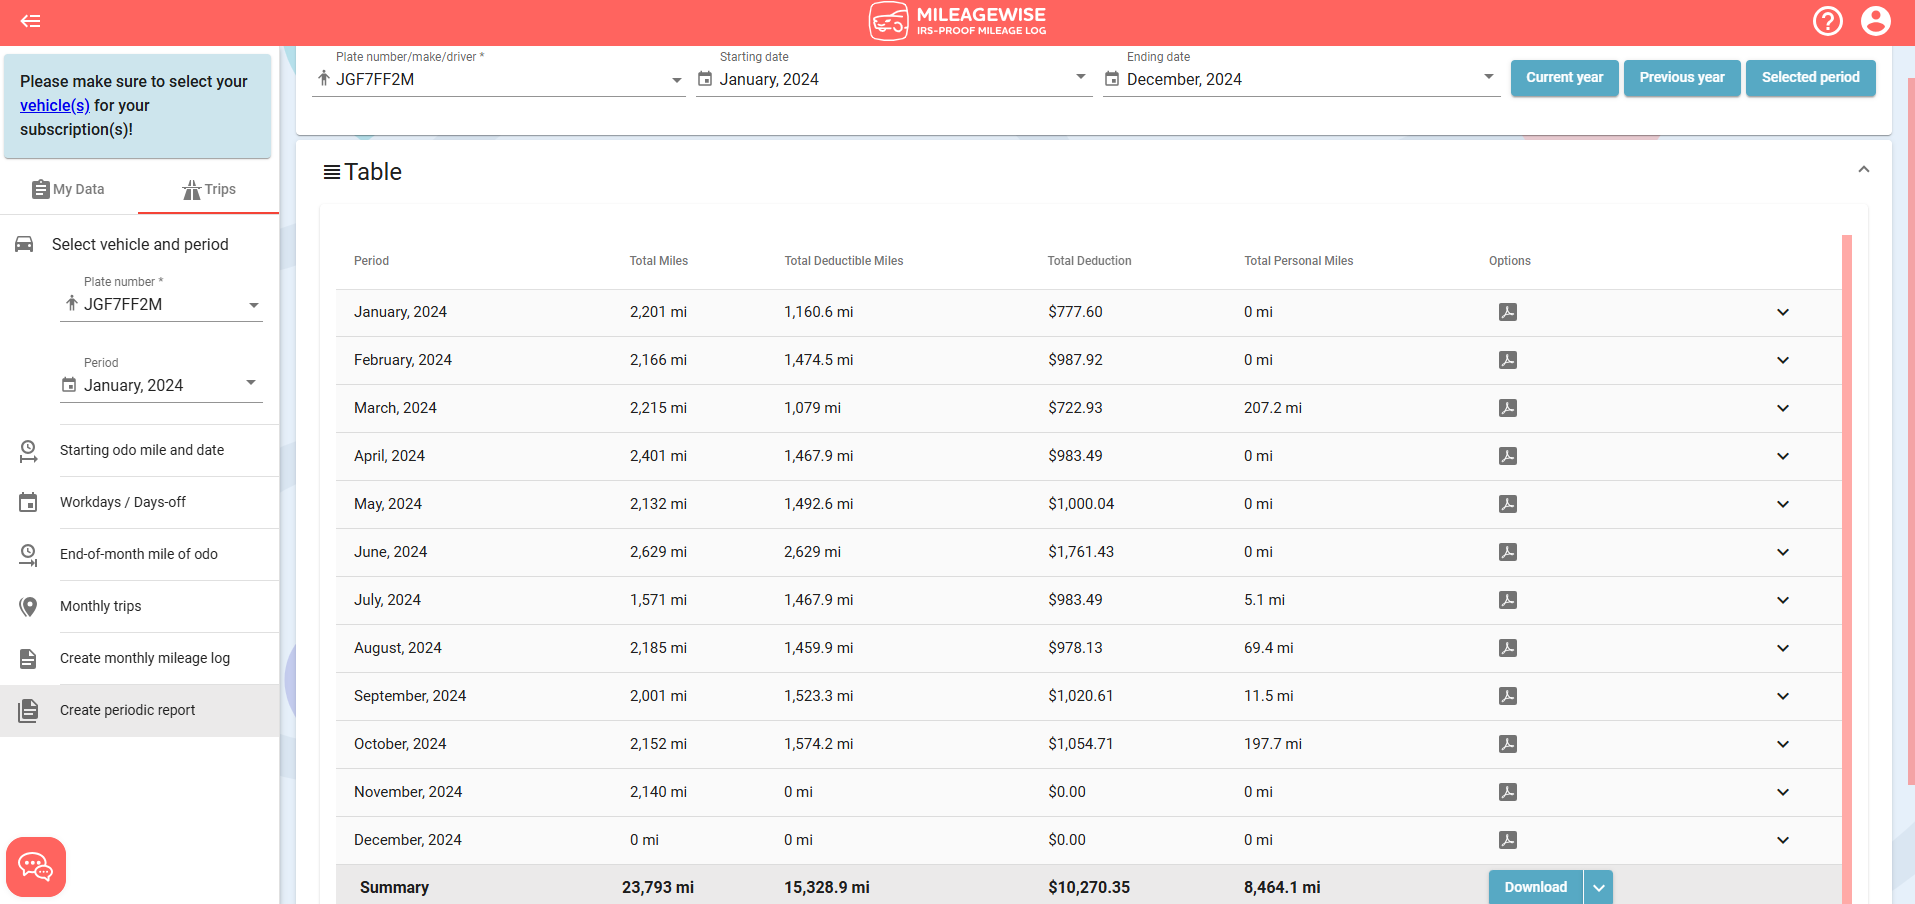
Task: Open the help question mark icon
Action: pos(1827,21)
